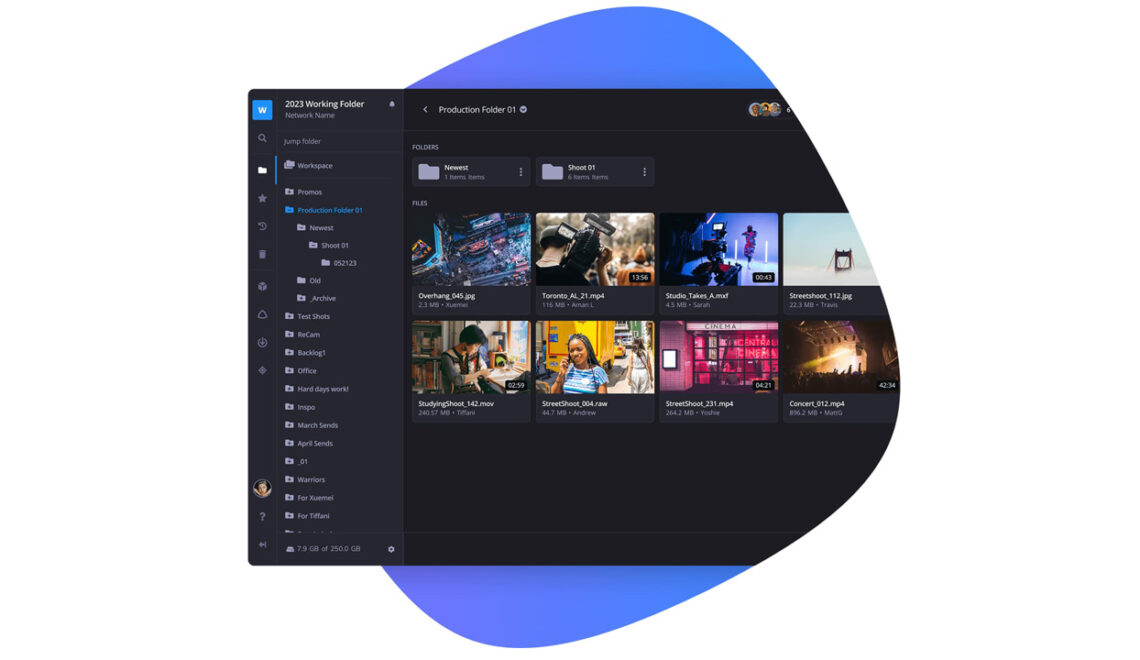Viewport: 1140px width, 660px height.
Task: Select the March Sends folder
Action: (x=311, y=425)
